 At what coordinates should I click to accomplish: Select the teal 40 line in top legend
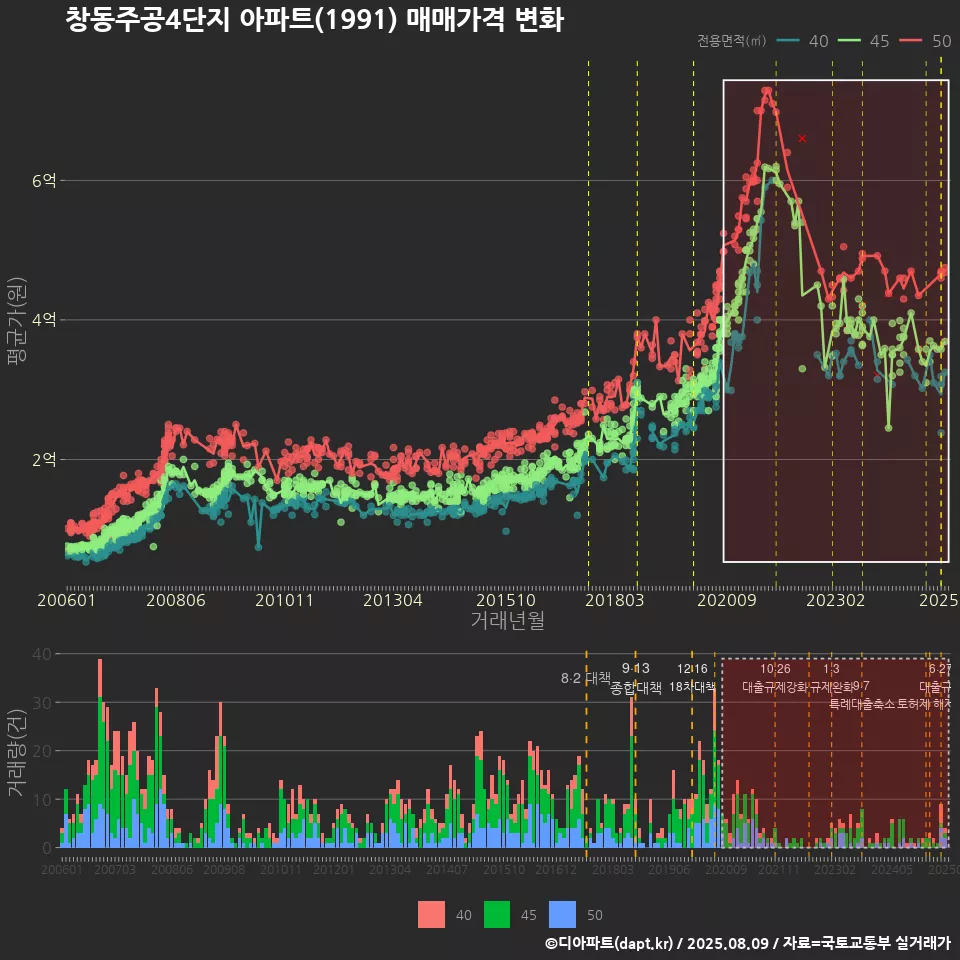click(789, 41)
